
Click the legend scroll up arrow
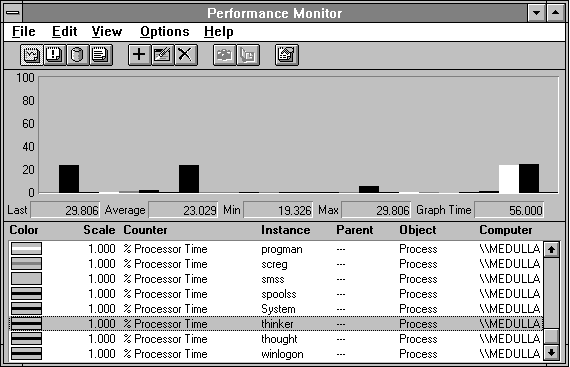pyautogui.click(x=551, y=249)
